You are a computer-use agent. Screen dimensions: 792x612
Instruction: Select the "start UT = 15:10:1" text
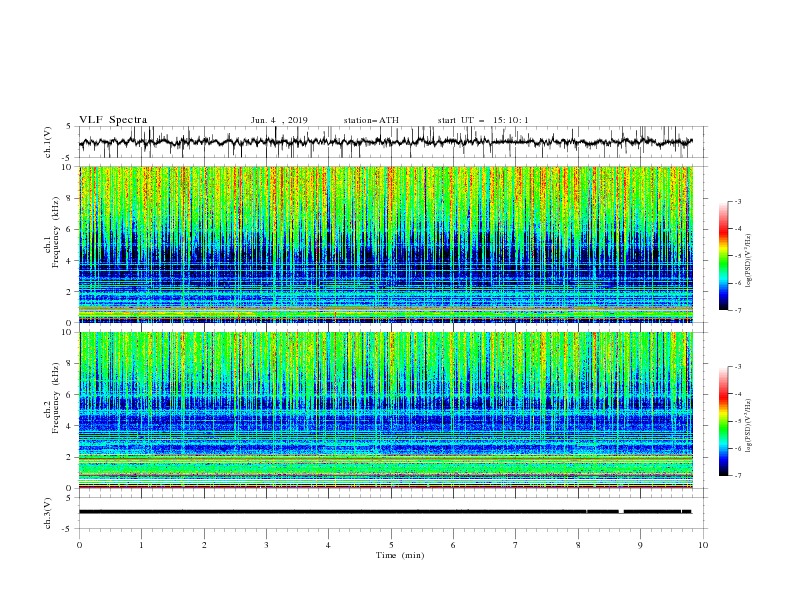click(x=483, y=120)
